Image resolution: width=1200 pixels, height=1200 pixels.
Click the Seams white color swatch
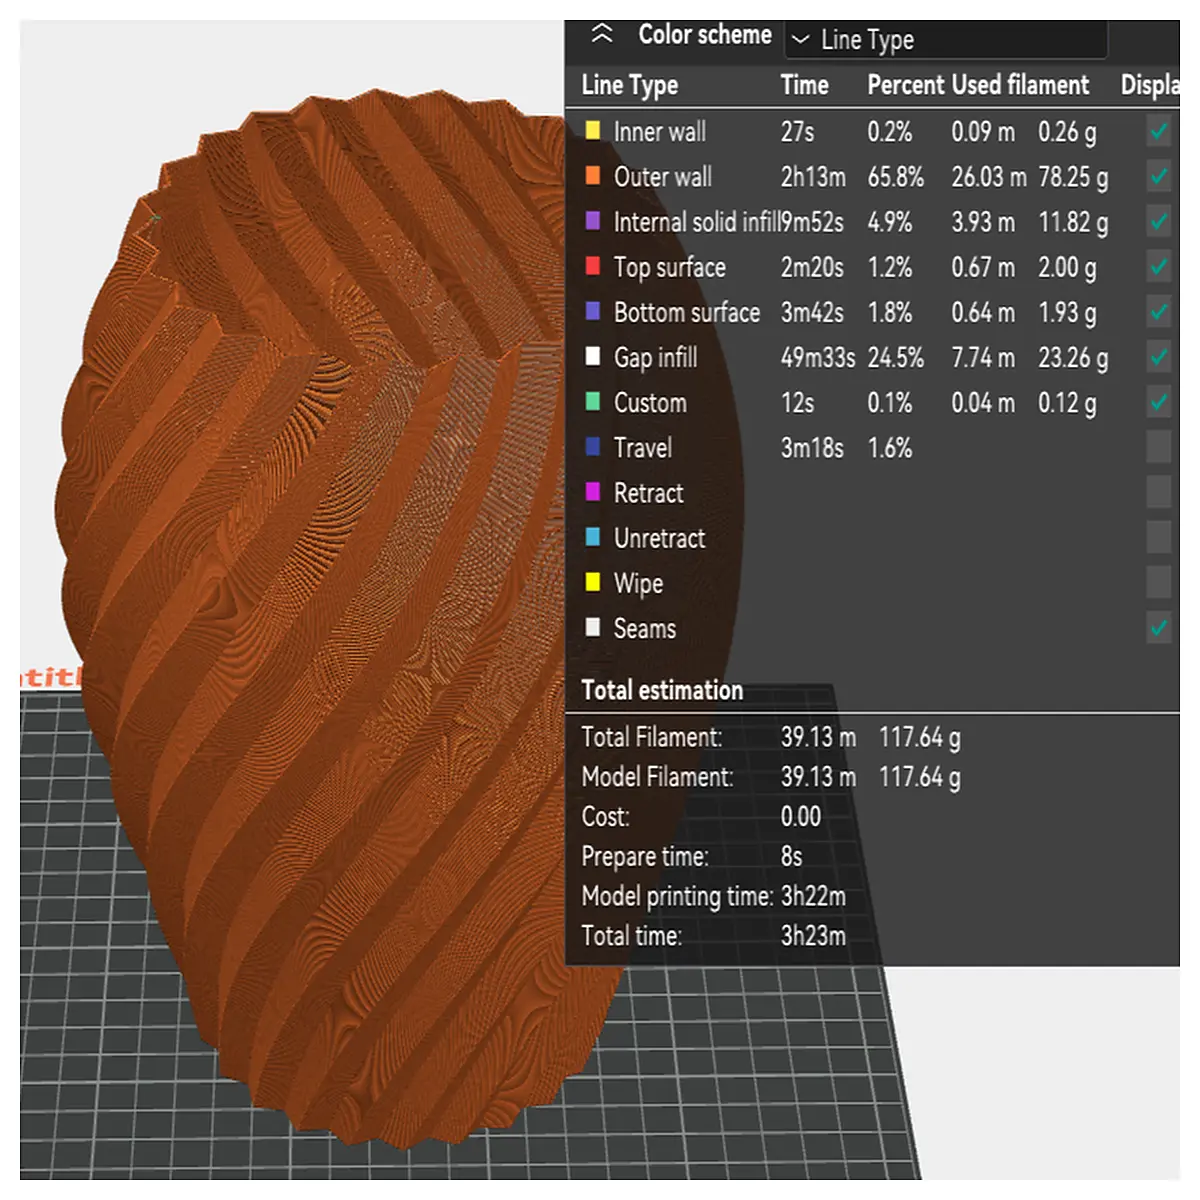pos(593,627)
